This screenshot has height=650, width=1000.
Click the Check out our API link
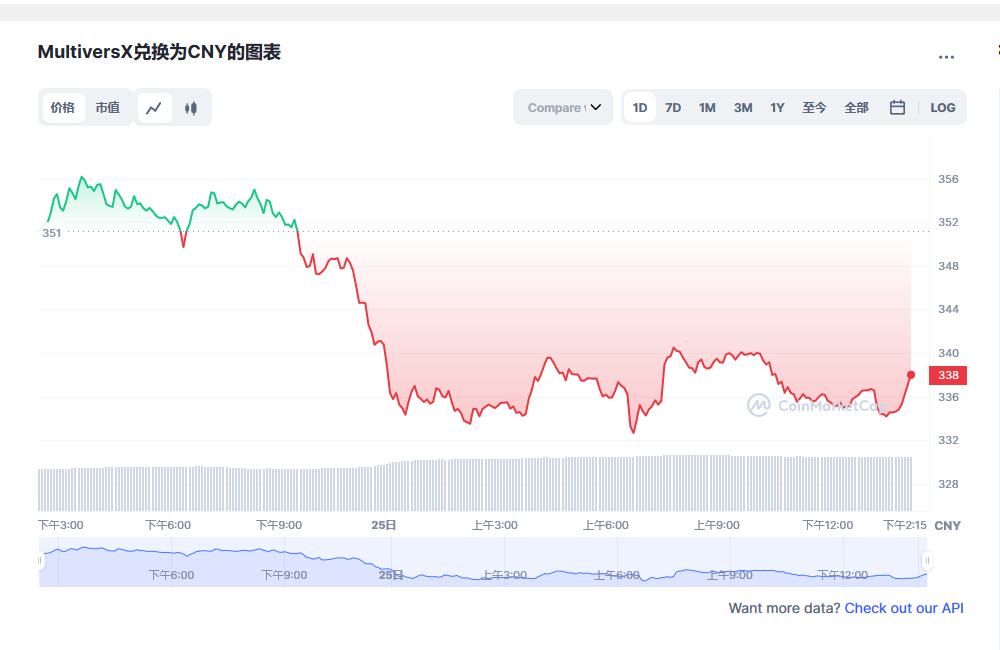tap(904, 608)
